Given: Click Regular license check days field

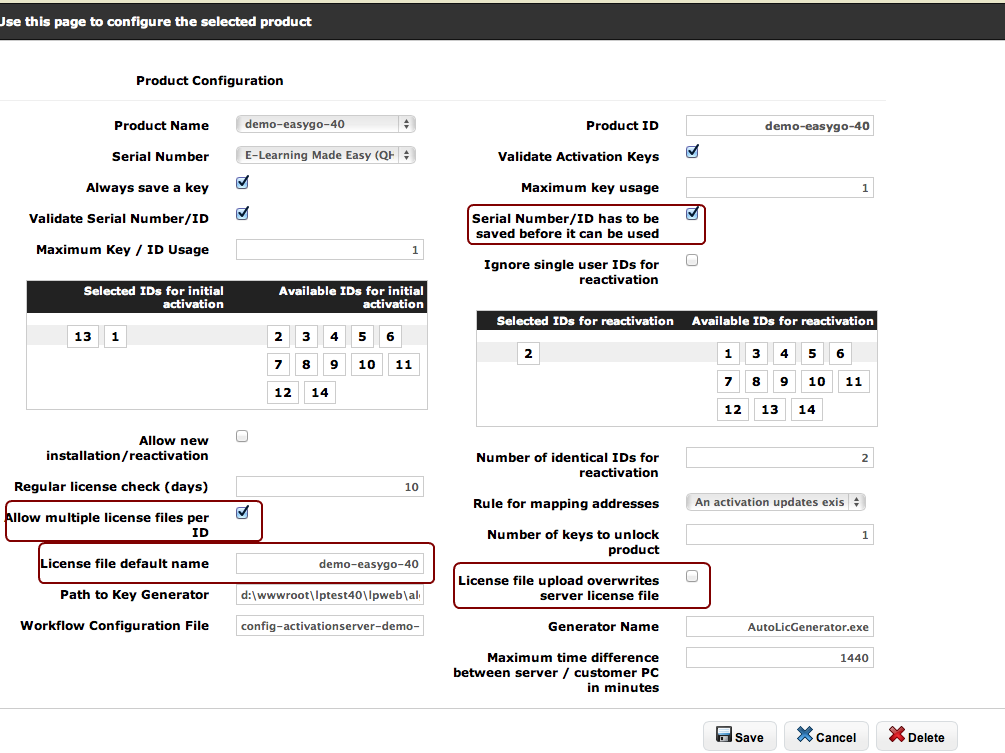Looking at the screenshot, I should 329,487.
